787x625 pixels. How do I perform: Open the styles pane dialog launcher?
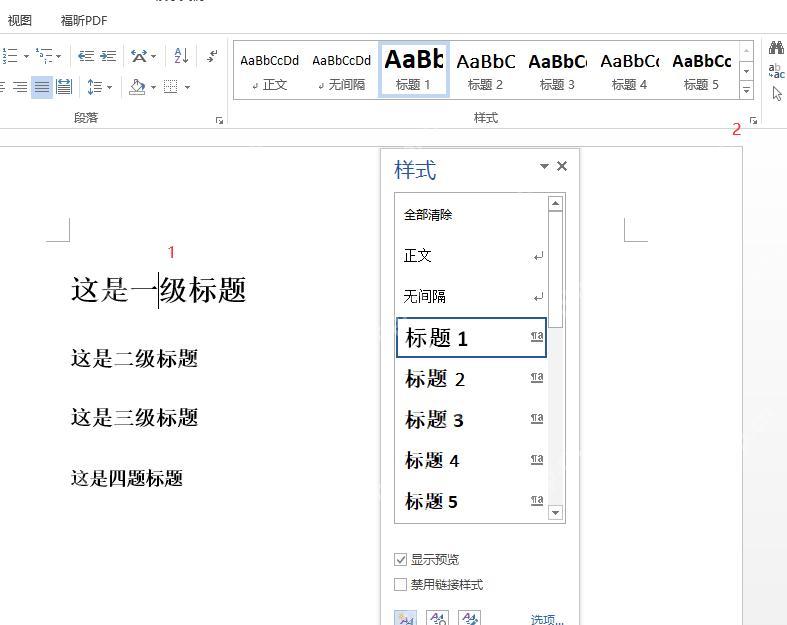pyautogui.click(x=753, y=120)
